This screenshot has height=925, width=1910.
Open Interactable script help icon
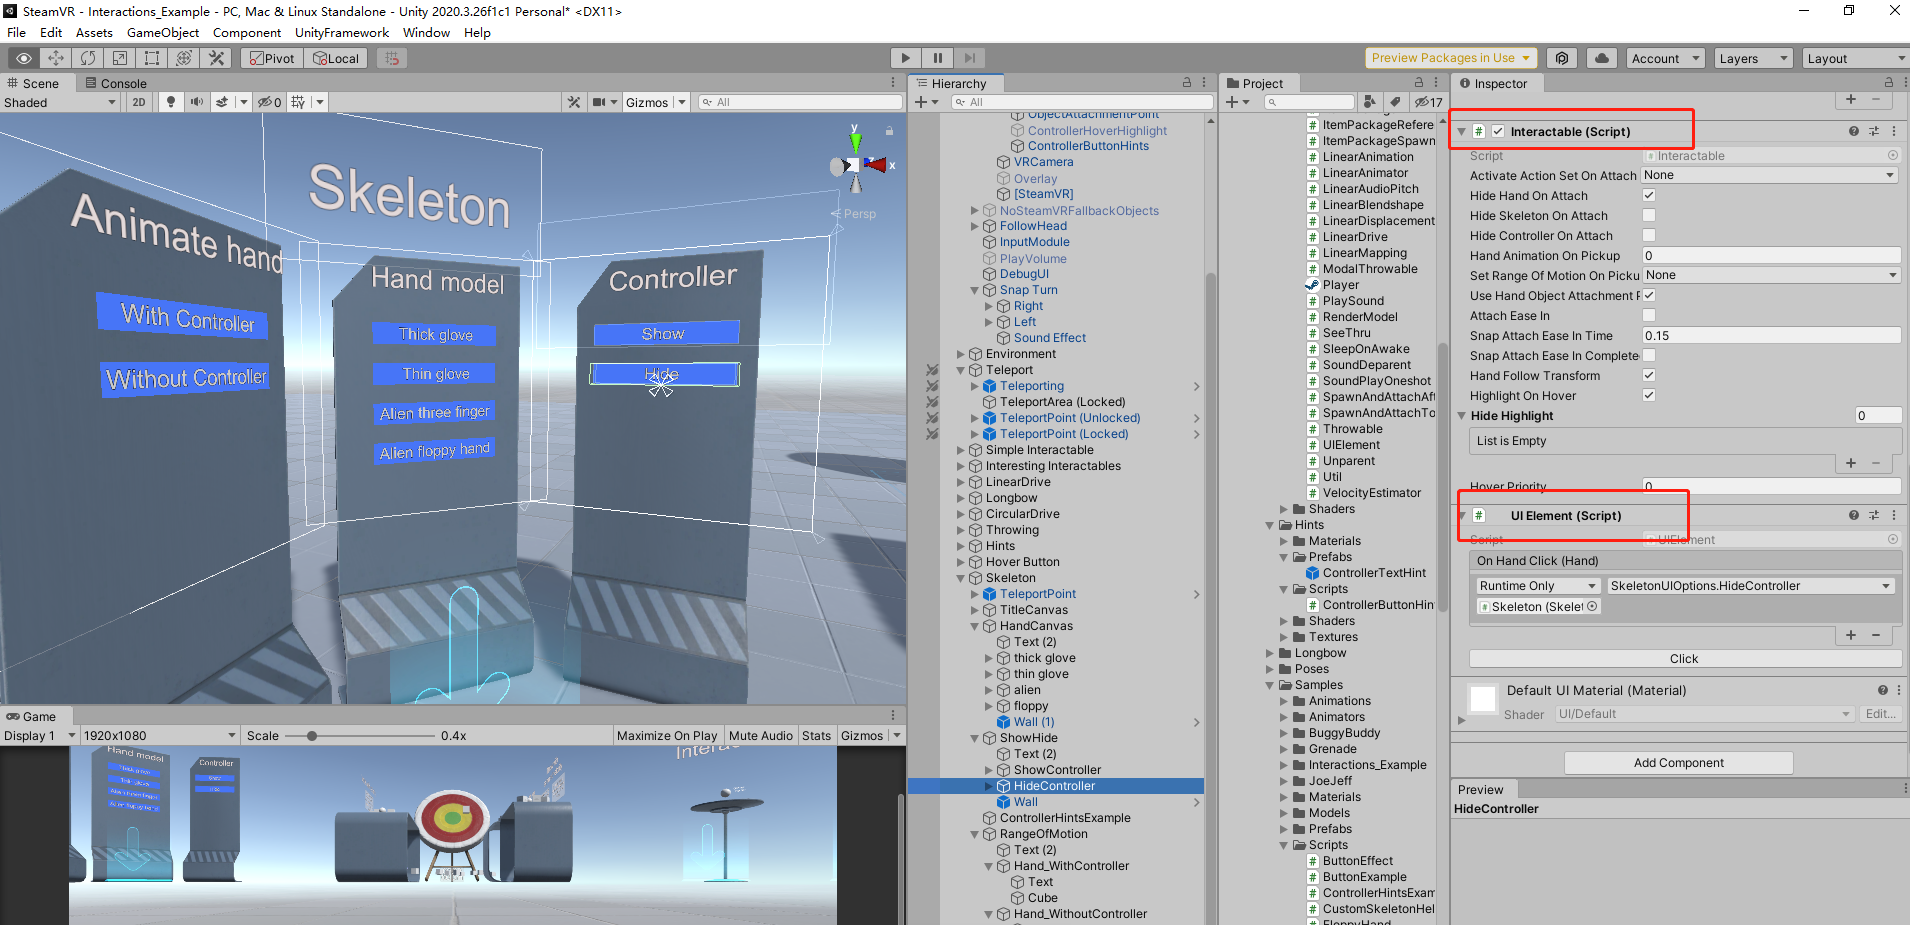1854,131
